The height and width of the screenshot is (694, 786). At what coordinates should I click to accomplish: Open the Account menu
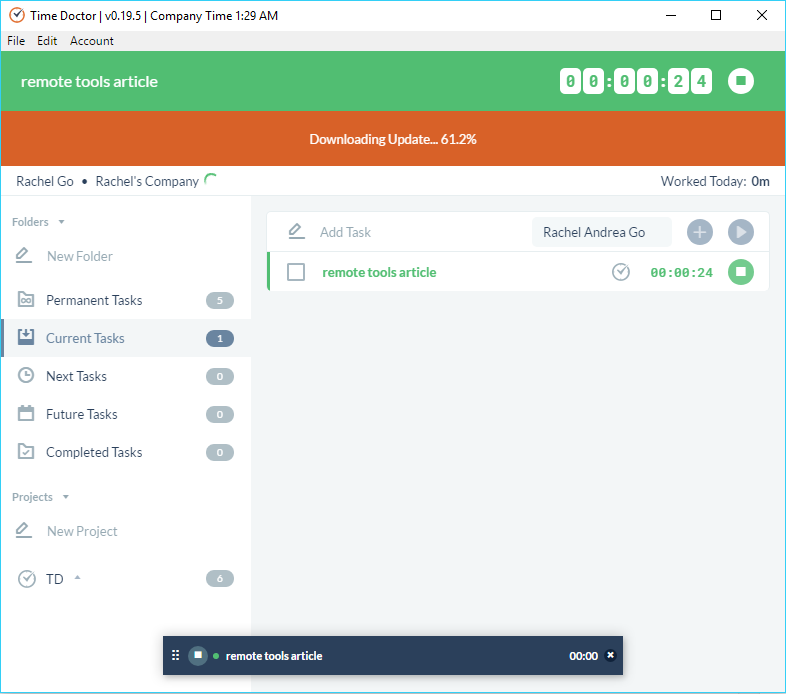[92, 41]
